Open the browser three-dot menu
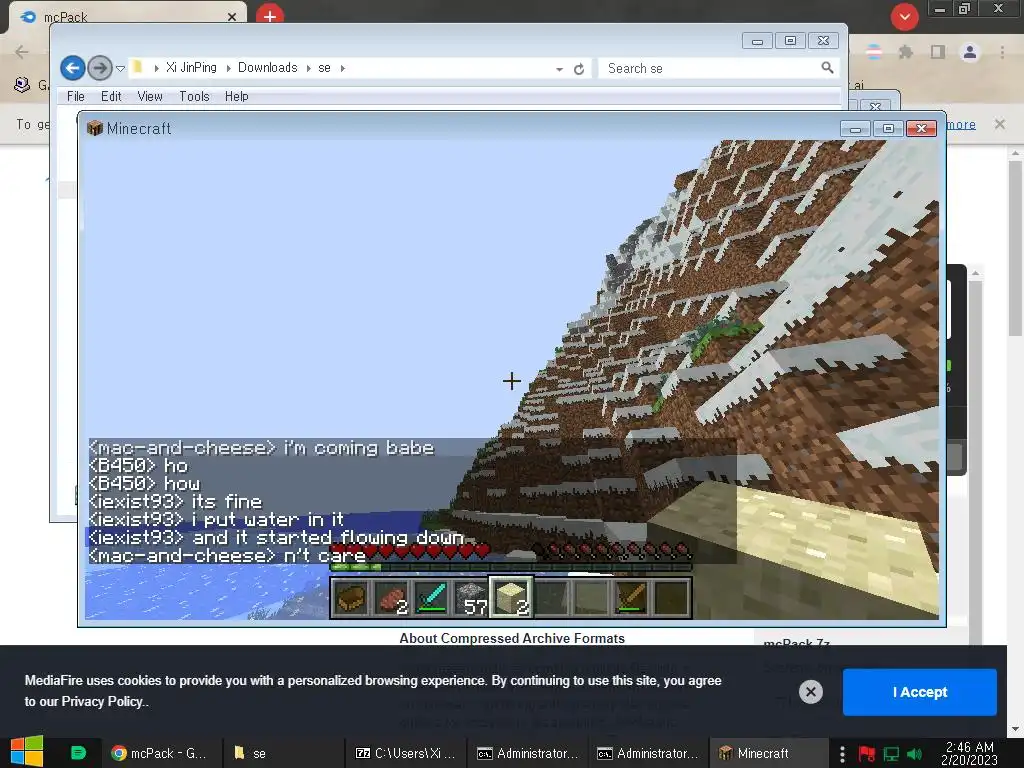Image resolution: width=1024 pixels, height=768 pixels. 1002,52
